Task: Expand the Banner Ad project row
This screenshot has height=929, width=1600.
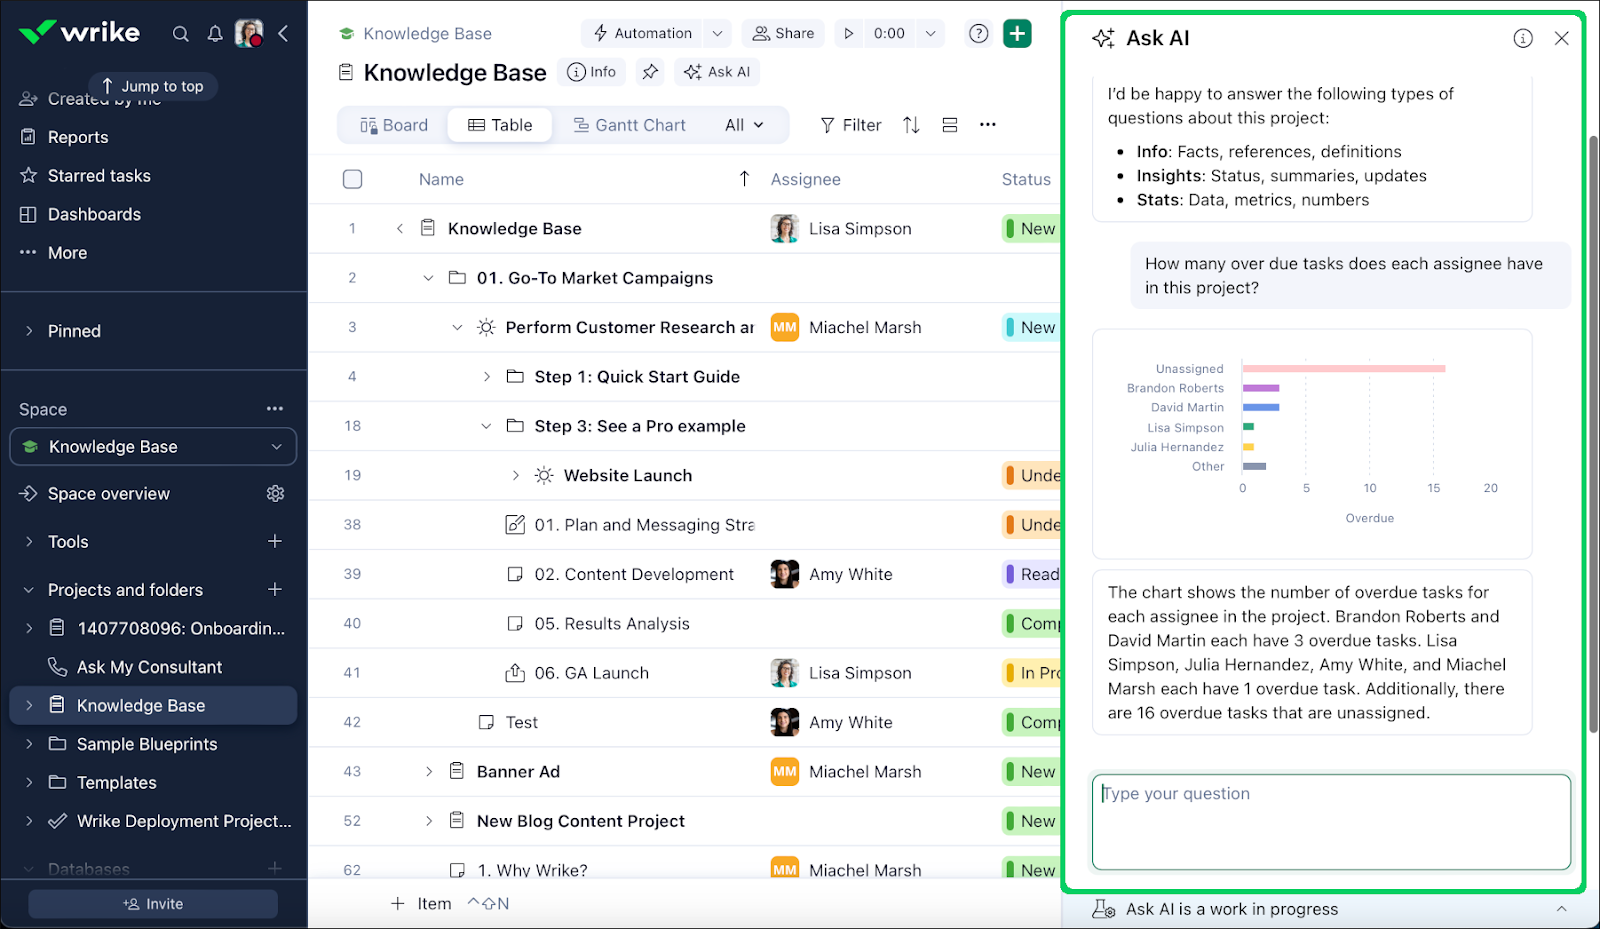Action: [428, 771]
